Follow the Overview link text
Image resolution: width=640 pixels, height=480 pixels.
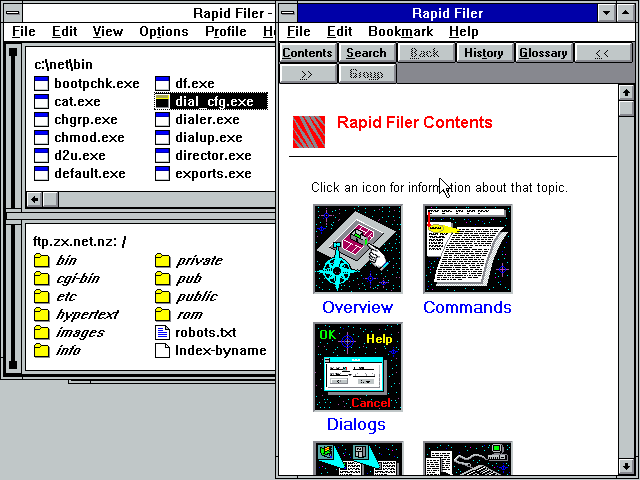pyautogui.click(x=358, y=307)
